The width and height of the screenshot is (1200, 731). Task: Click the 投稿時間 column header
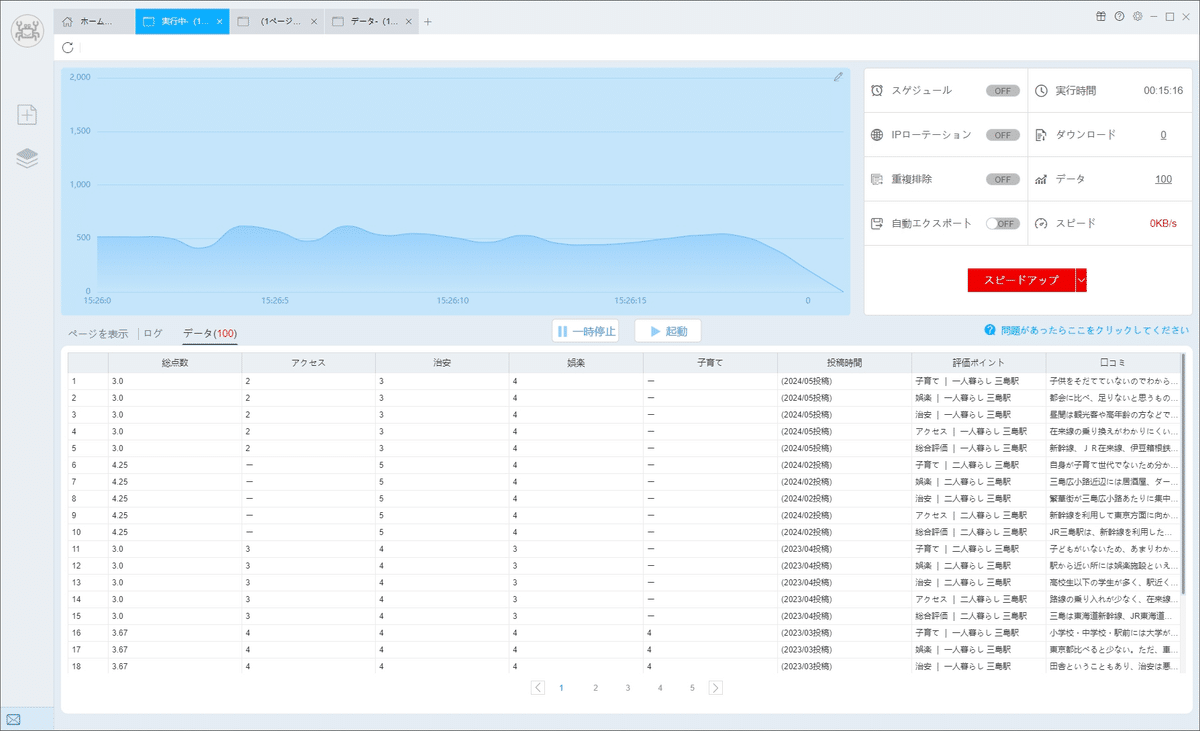pyautogui.click(x=844, y=362)
